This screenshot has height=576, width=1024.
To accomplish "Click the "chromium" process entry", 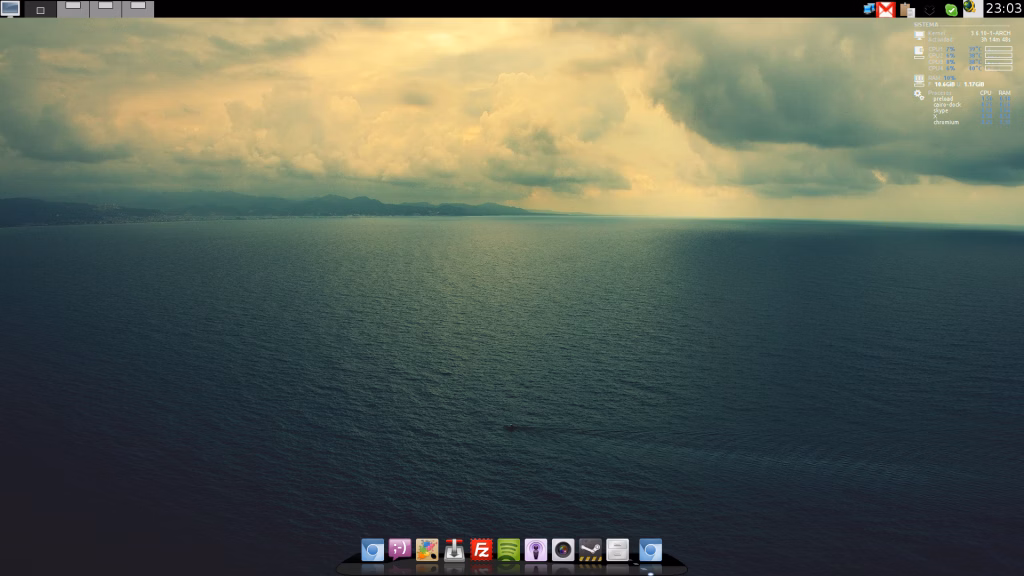I will click(x=946, y=122).
